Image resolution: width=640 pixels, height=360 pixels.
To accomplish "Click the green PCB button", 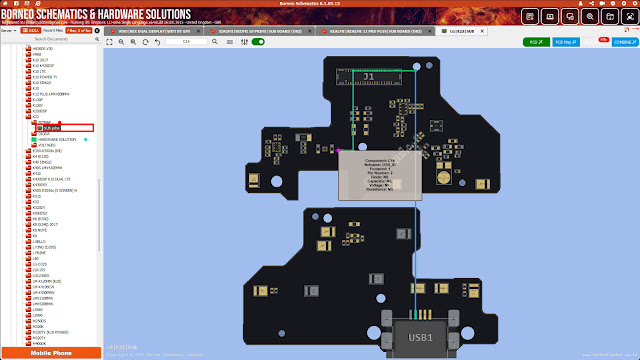I will point(536,42).
